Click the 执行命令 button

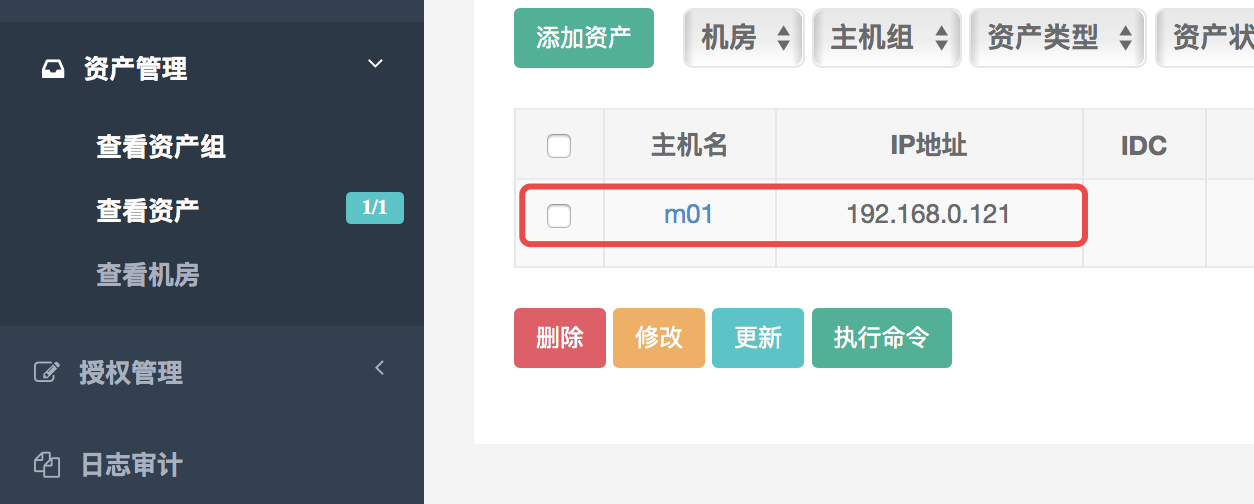(x=881, y=338)
